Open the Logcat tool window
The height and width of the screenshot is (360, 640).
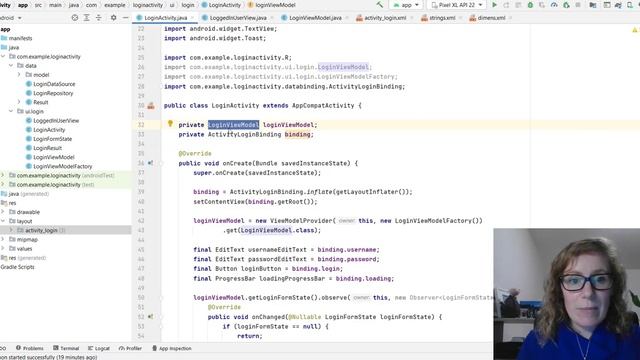[99, 348]
